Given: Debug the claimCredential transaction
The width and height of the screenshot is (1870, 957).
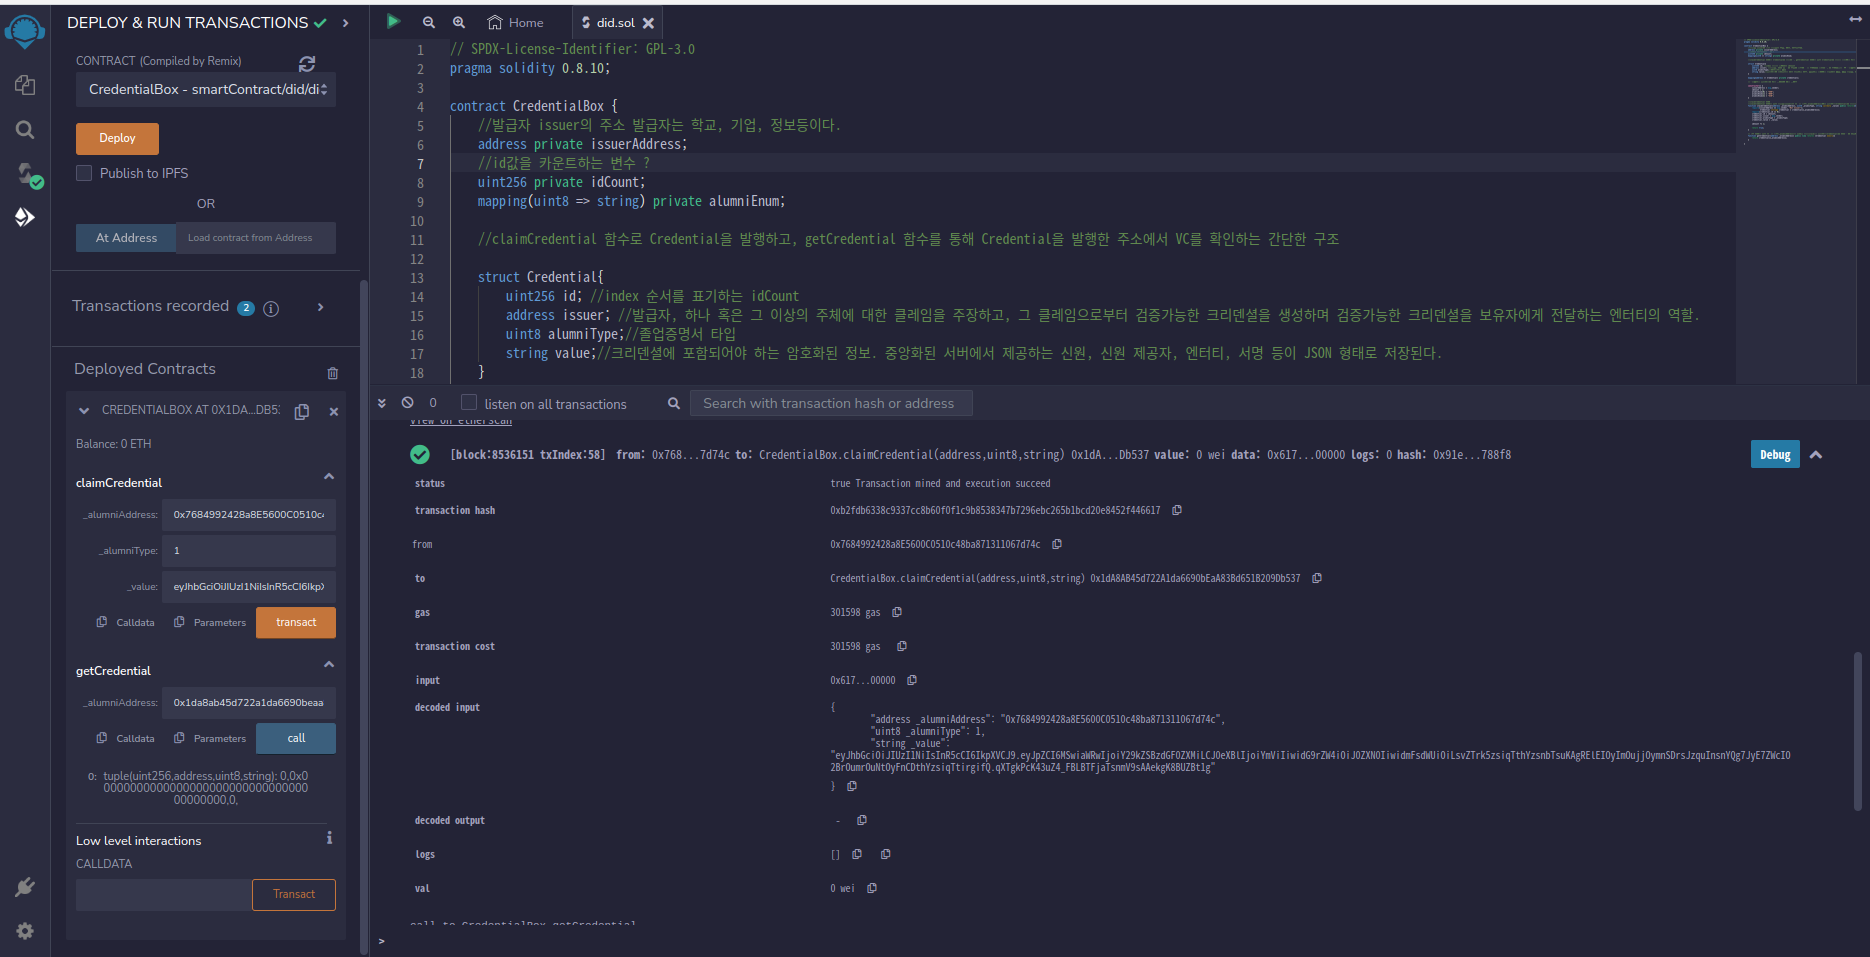Looking at the screenshot, I should coord(1775,454).
